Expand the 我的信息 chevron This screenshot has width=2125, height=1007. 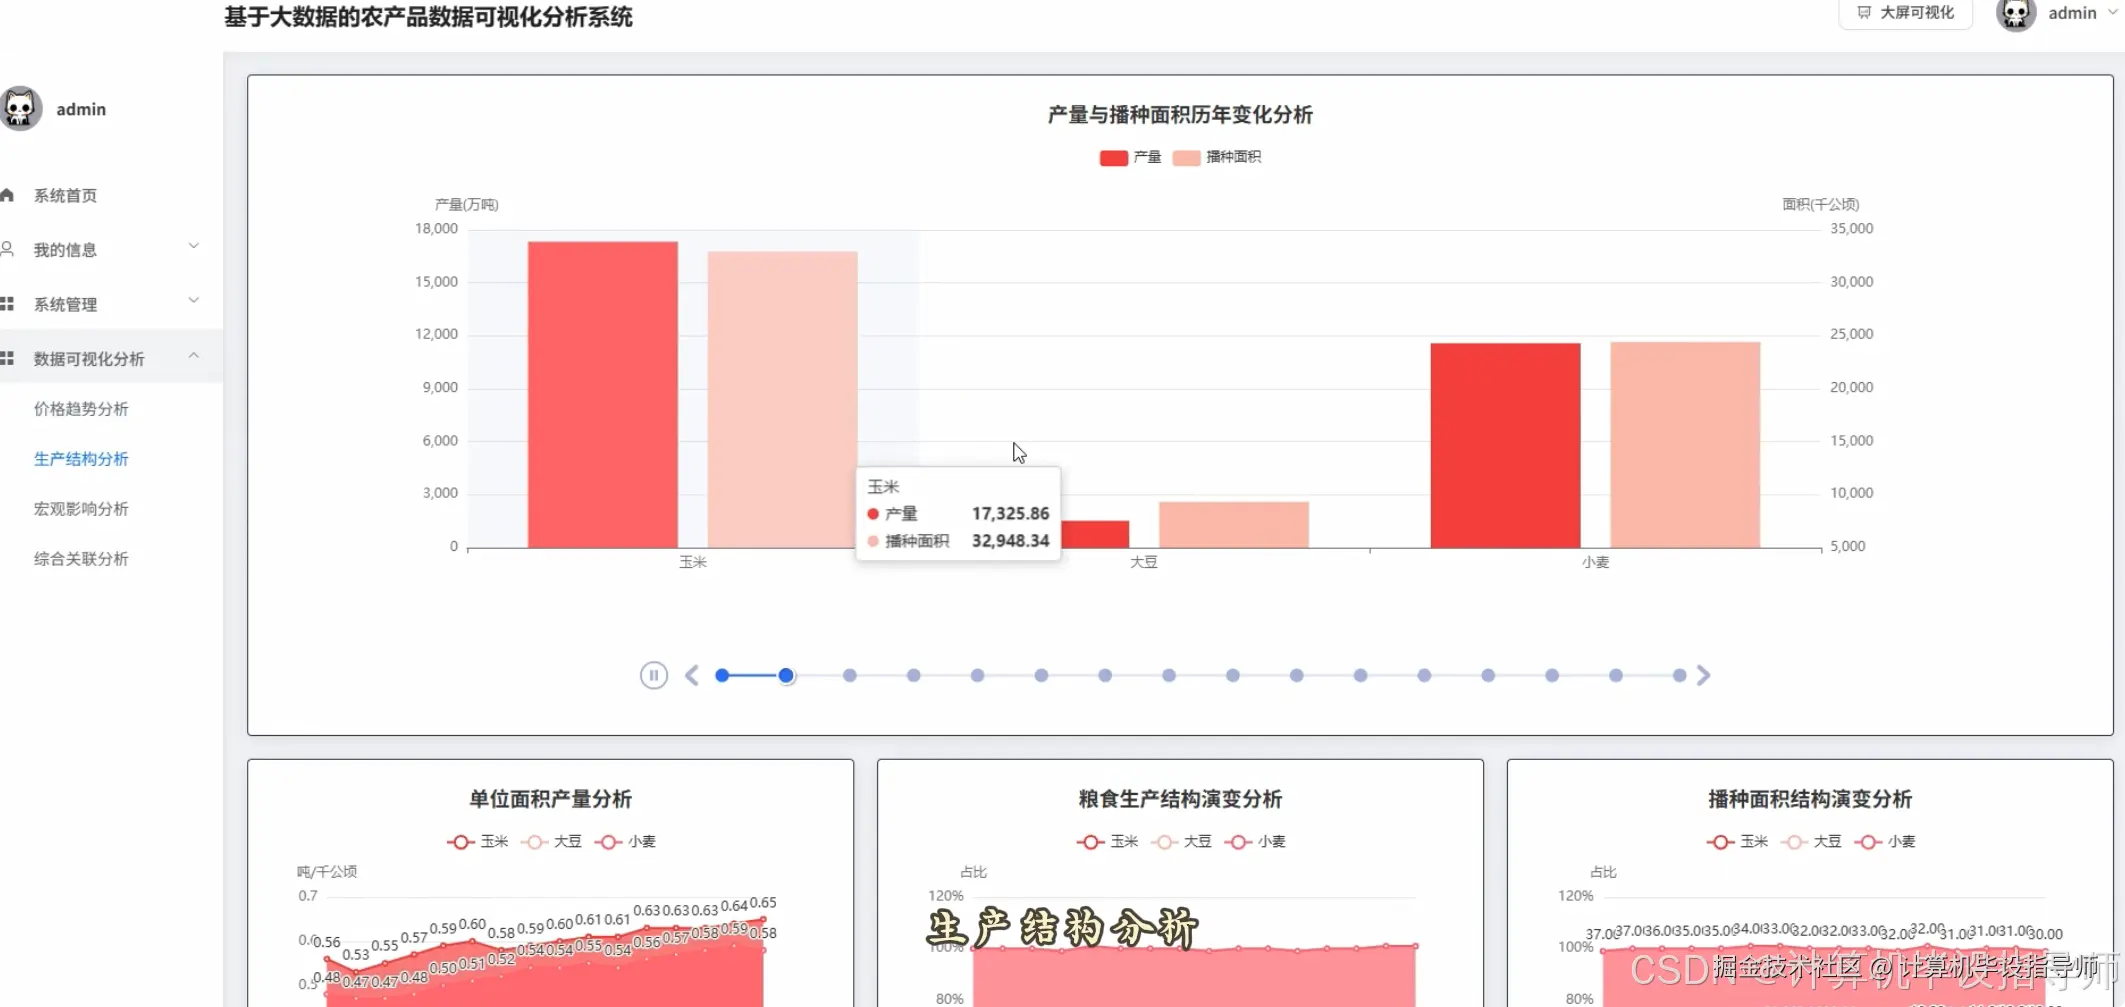click(194, 246)
